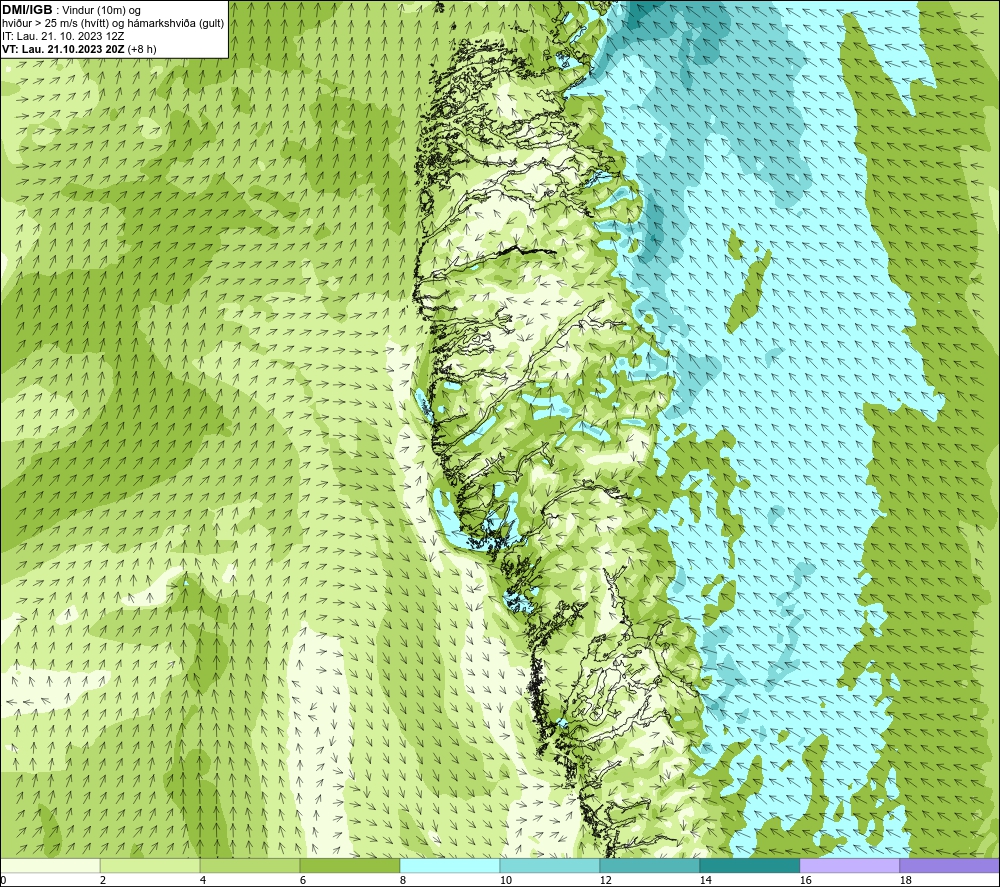
Task: Click the 'Vindur (10m) og' label
Action: tap(101, 10)
